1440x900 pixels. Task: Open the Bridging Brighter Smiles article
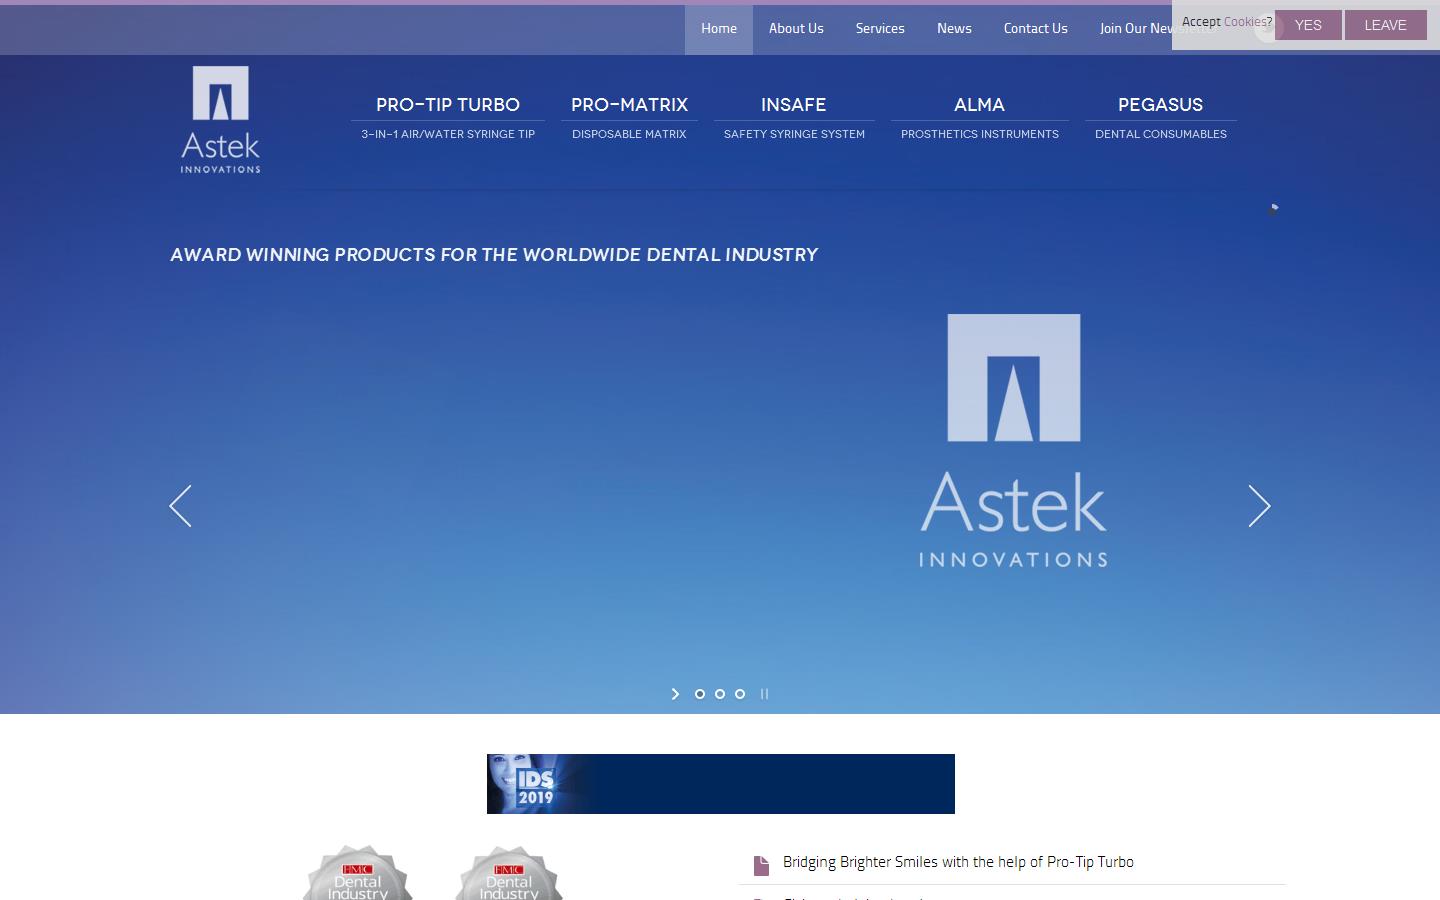(957, 862)
